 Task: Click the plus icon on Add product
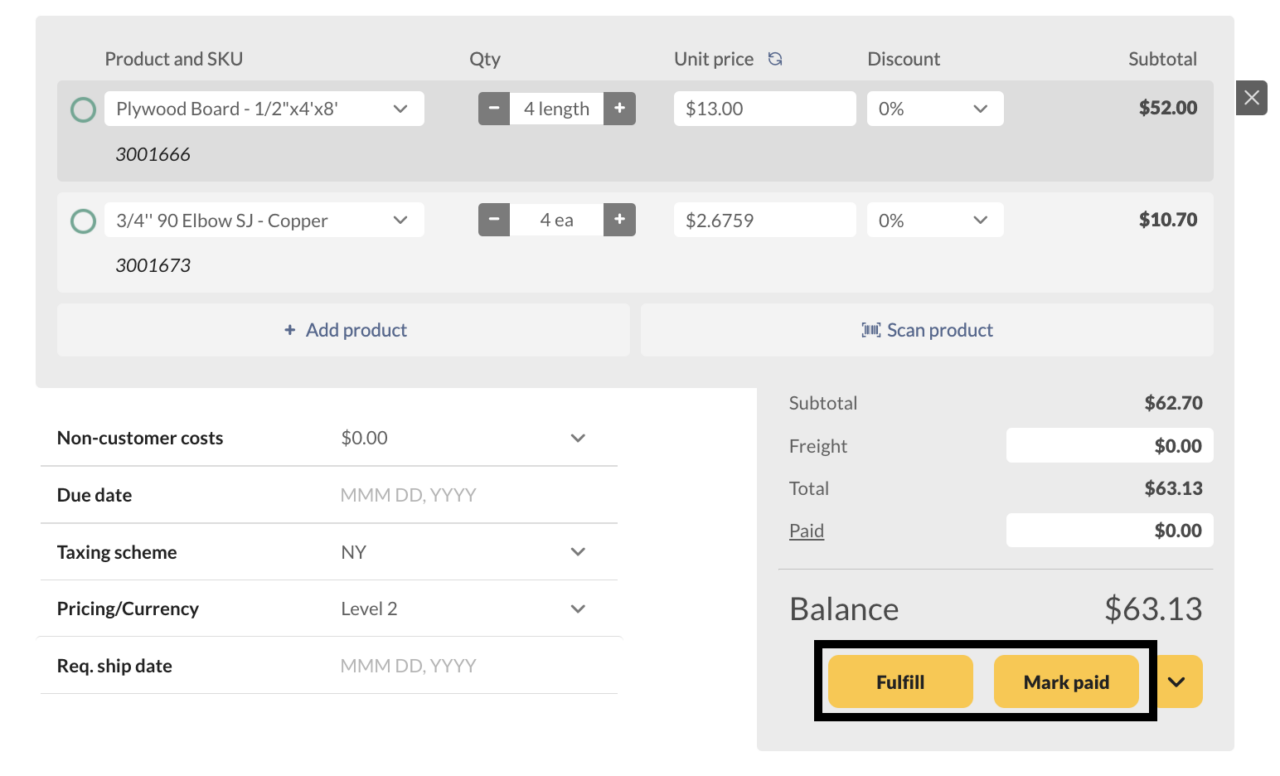coord(289,330)
